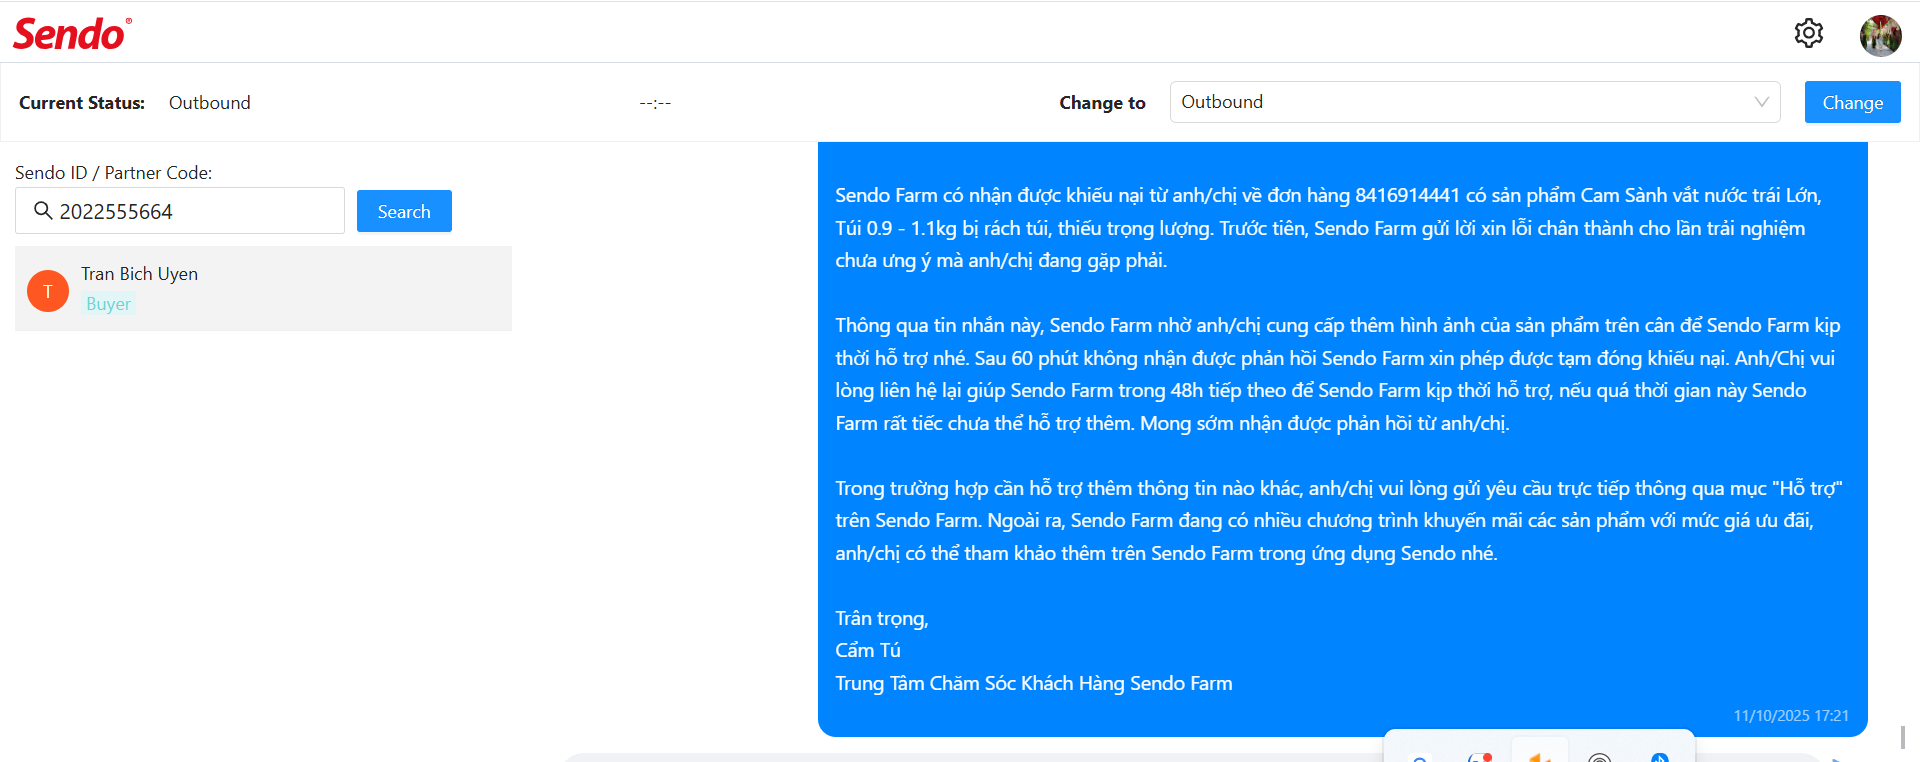Expand the Change to dropdown chevron
This screenshot has height=762, width=1920.
coord(1761,102)
